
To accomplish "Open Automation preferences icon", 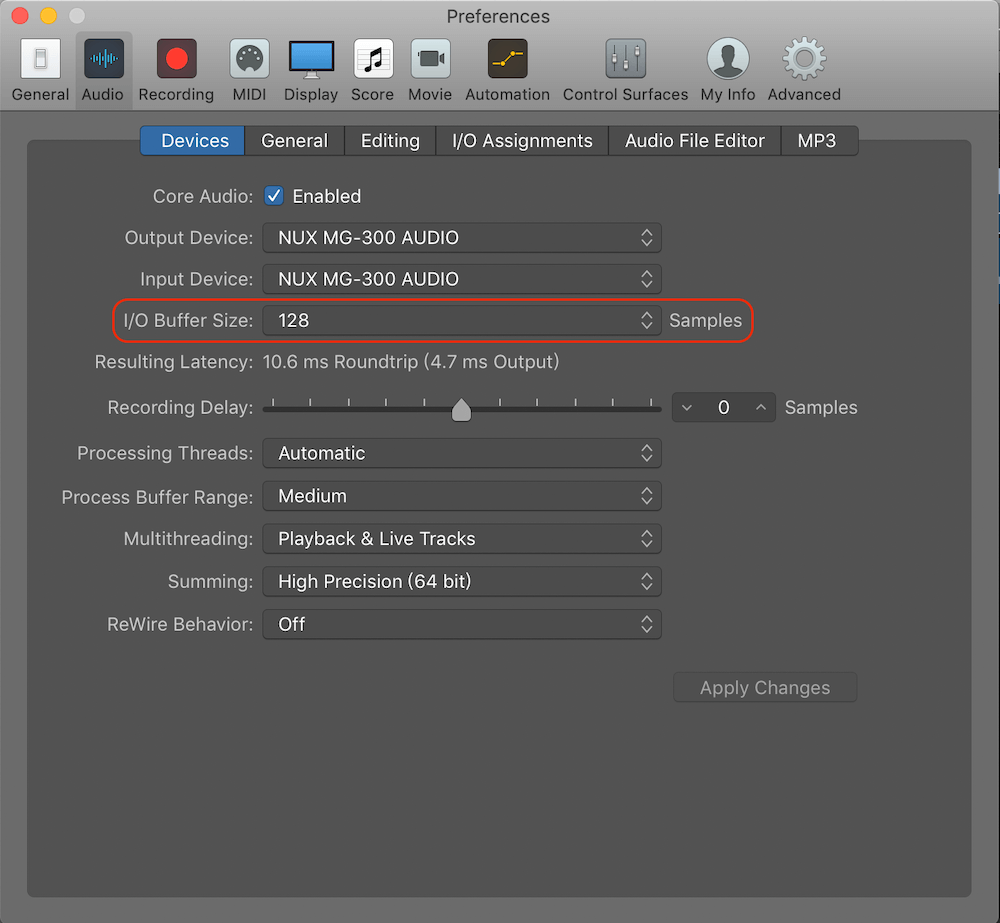I will point(507,61).
